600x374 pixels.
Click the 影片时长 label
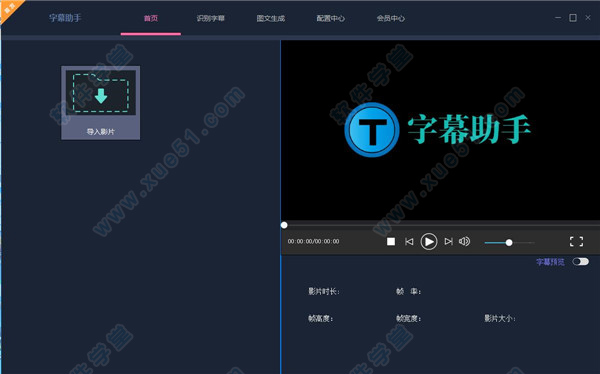pyautogui.click(x=324, y=292)
